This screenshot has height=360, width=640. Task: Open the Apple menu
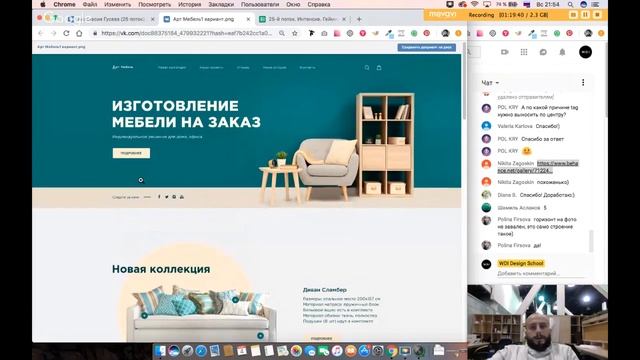[43, 4]
